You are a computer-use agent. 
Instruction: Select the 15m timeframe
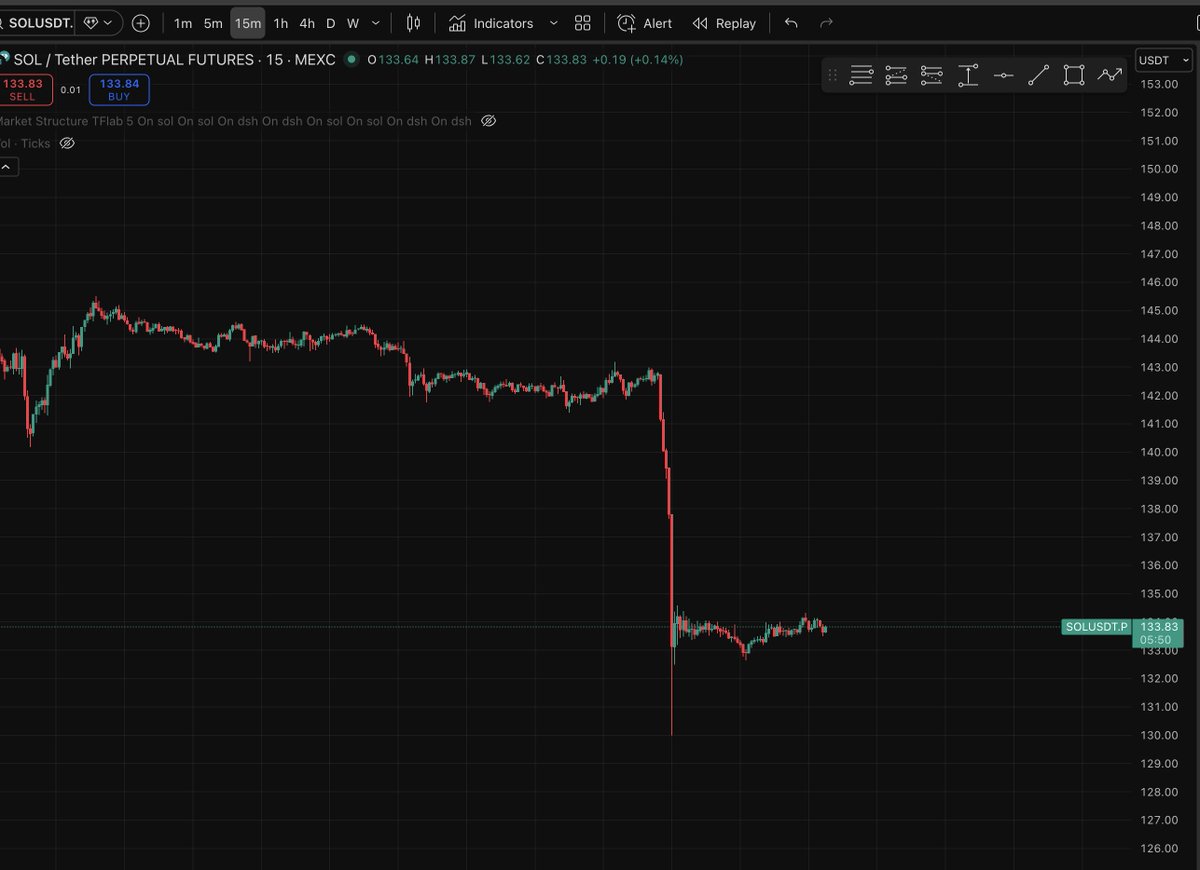[x=248, y=23]
